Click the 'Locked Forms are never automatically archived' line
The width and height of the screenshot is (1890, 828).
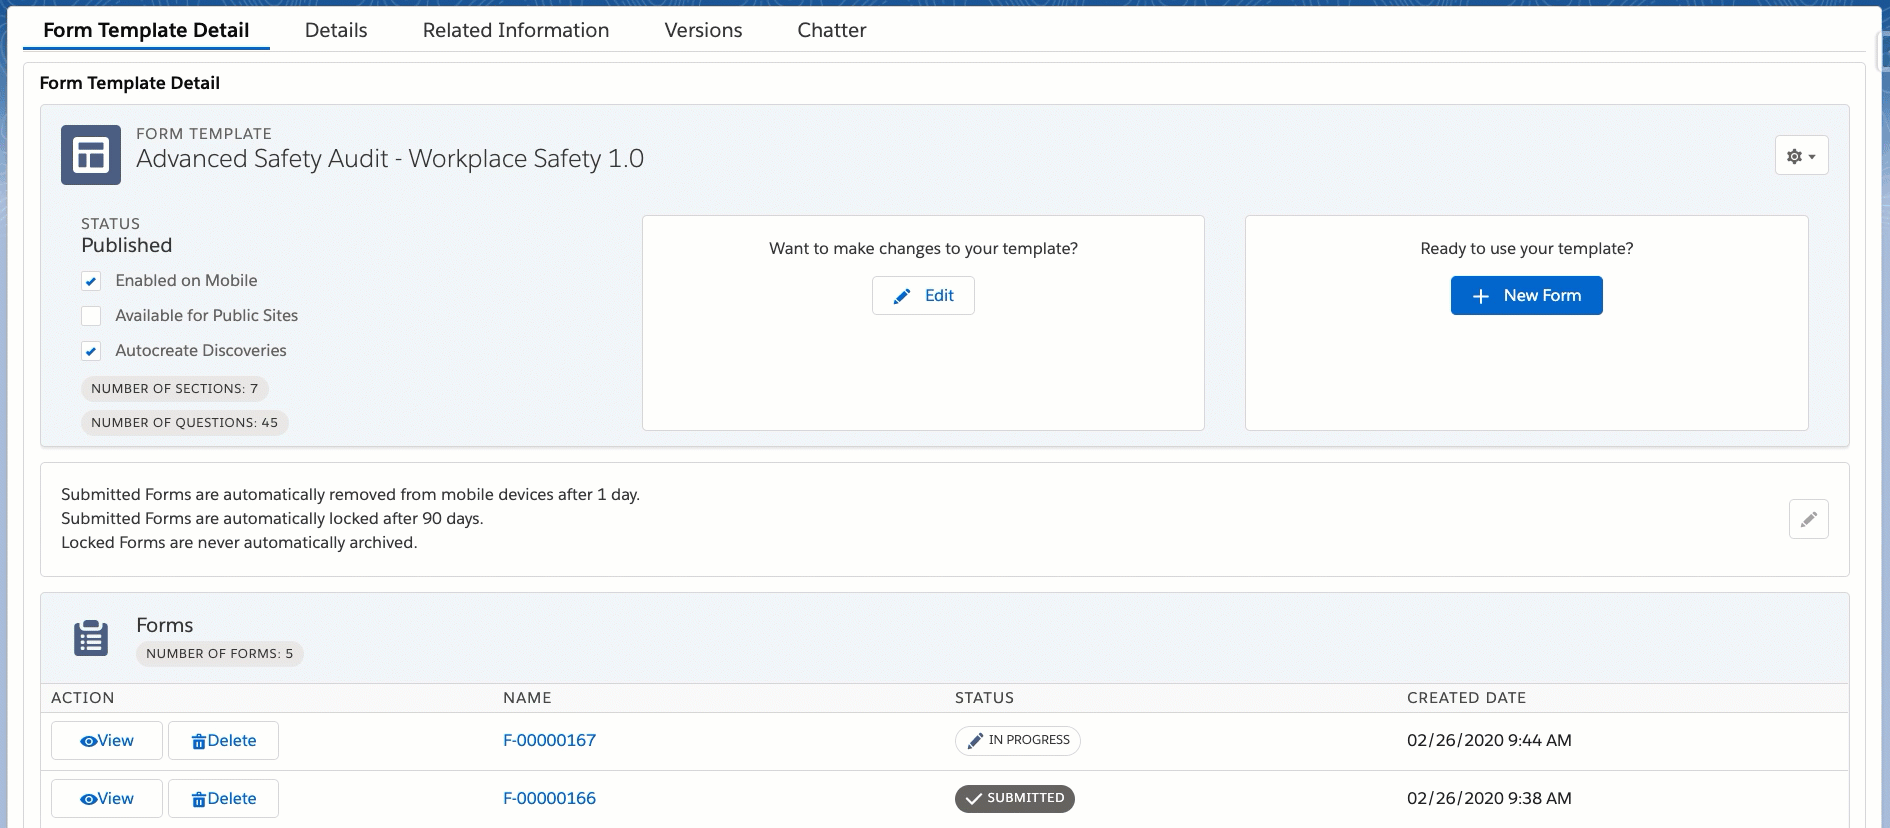point(239,543)
